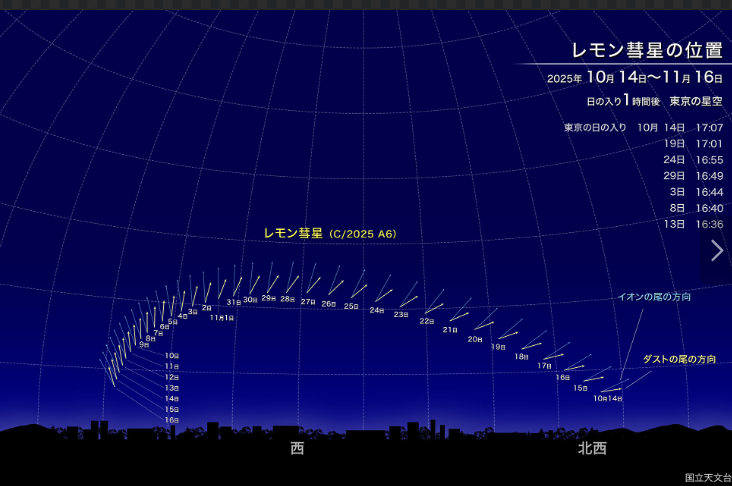Click the 20日 comet marker label

click(x=475, y=339)
